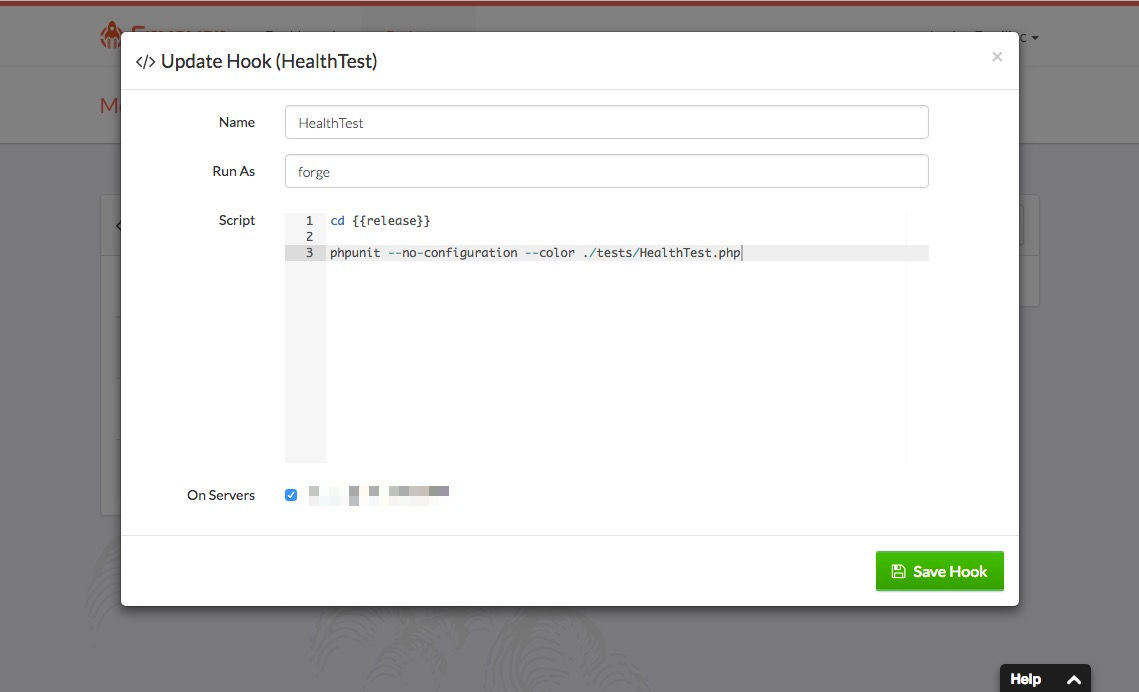Open the Help widget
1139x692 pixels.
[1045, 678]
